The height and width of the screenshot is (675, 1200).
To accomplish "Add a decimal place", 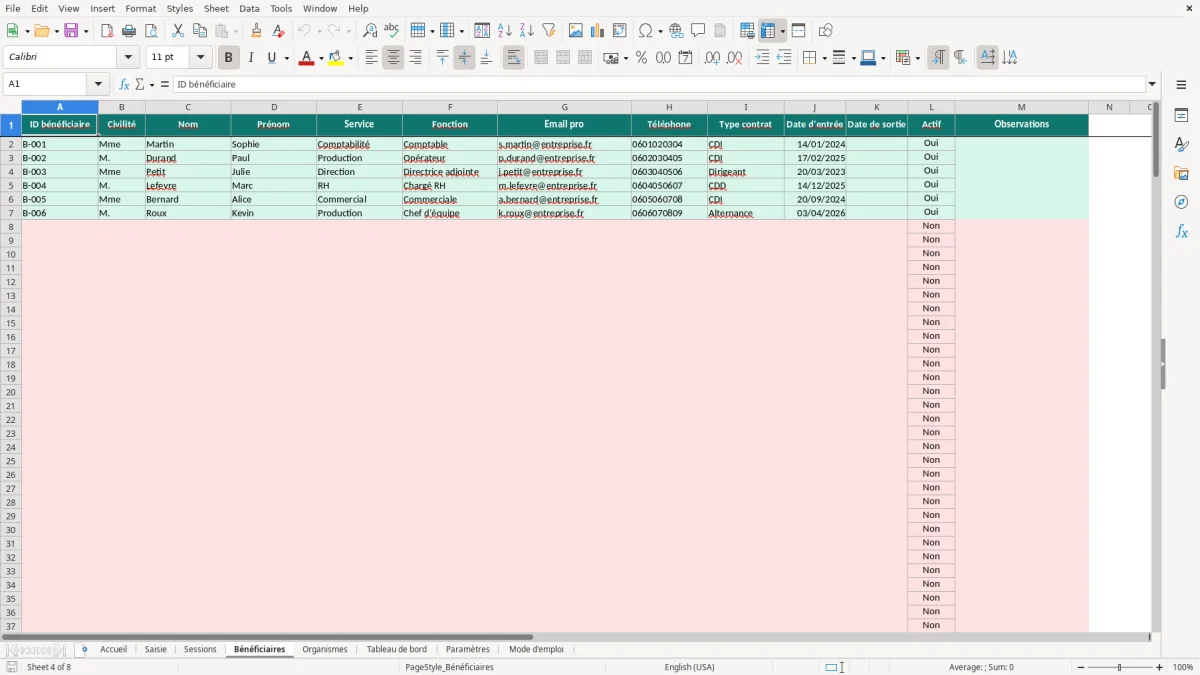I will (712, 58).
